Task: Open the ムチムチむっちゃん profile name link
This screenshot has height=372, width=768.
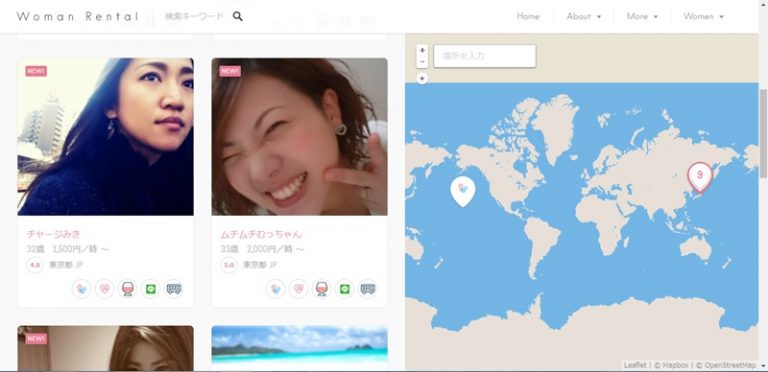Action: click(261, 234)
